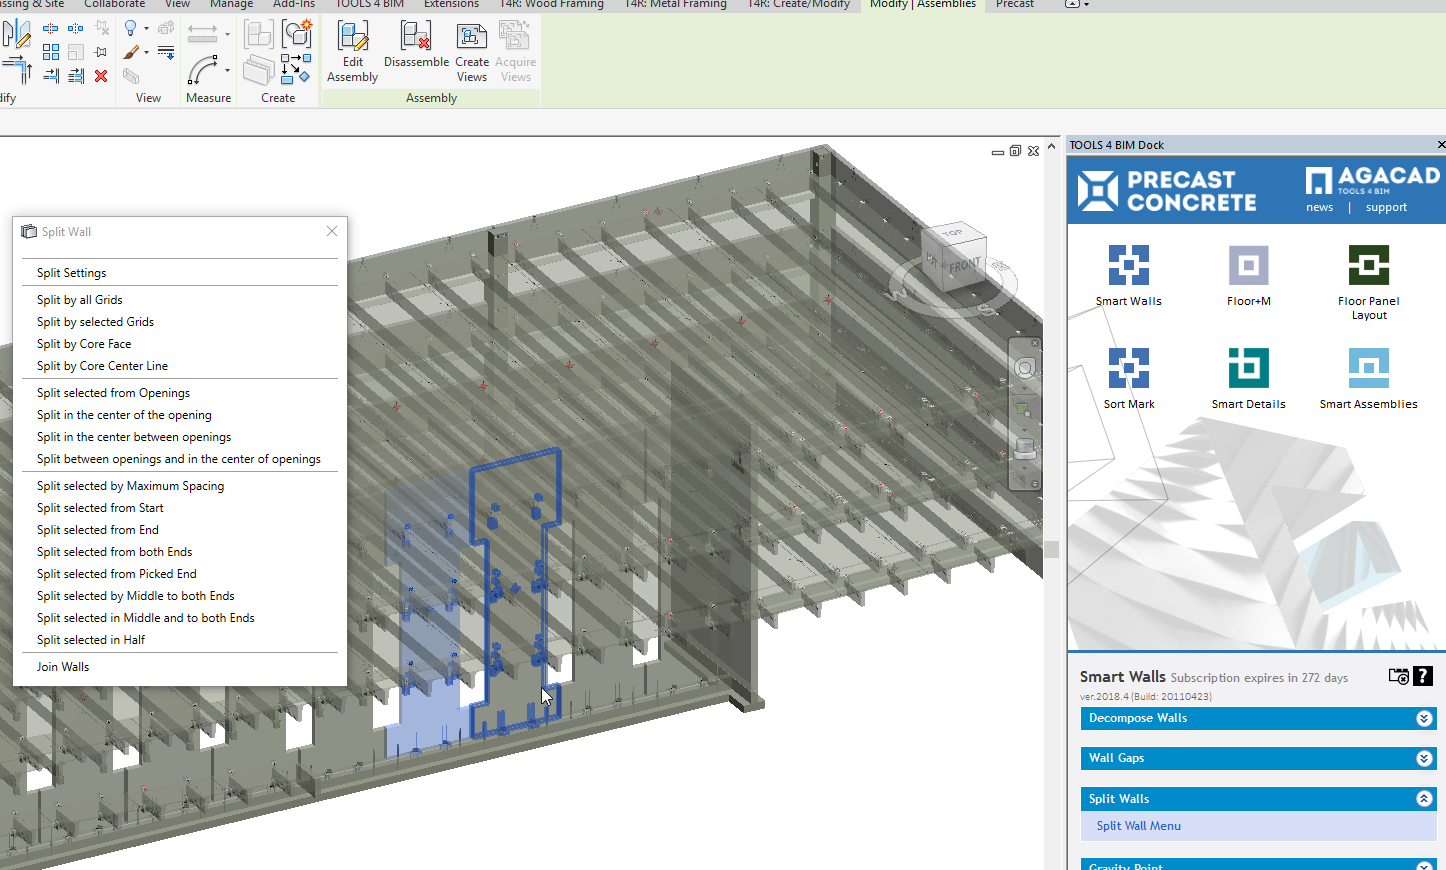The width and height of the screenshot is (1446, 870).
Task: Click the ViewCube FRONT face
Action: click(964, 266)
